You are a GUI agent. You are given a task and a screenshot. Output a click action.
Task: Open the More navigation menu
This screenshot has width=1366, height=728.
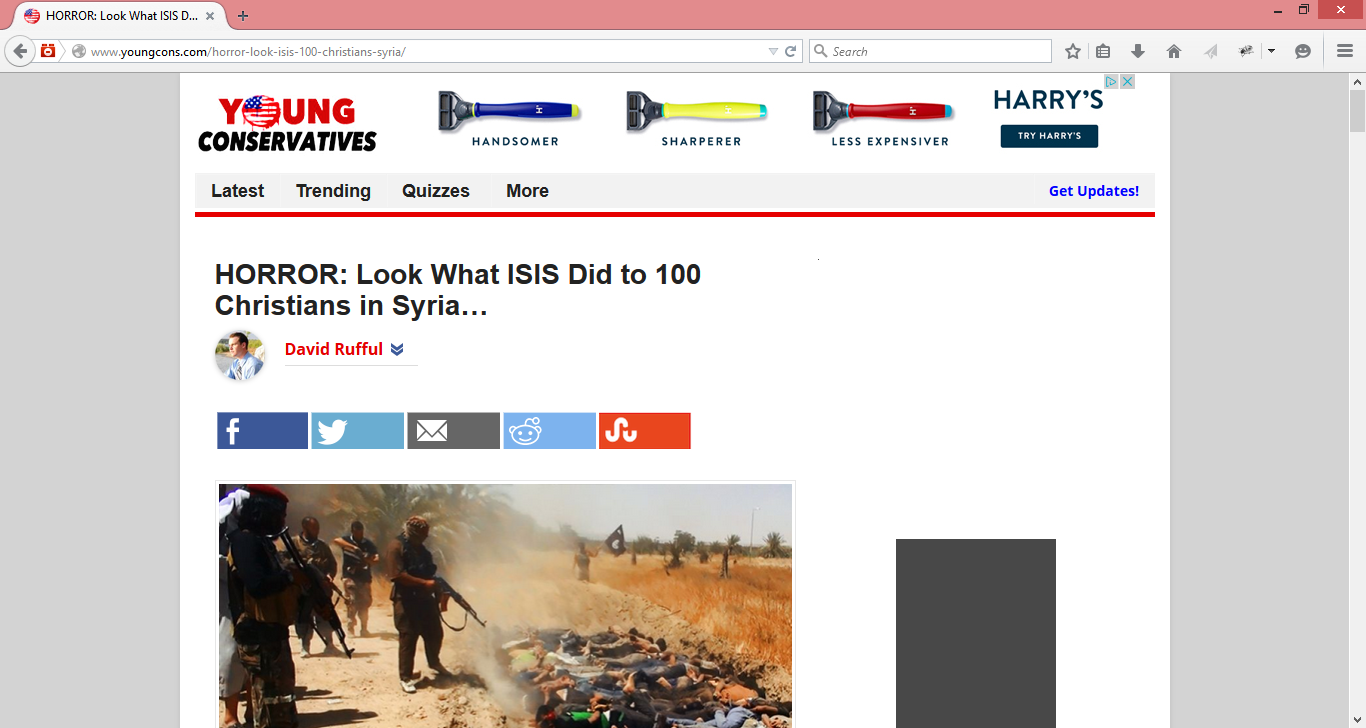[x=527, y=191]
